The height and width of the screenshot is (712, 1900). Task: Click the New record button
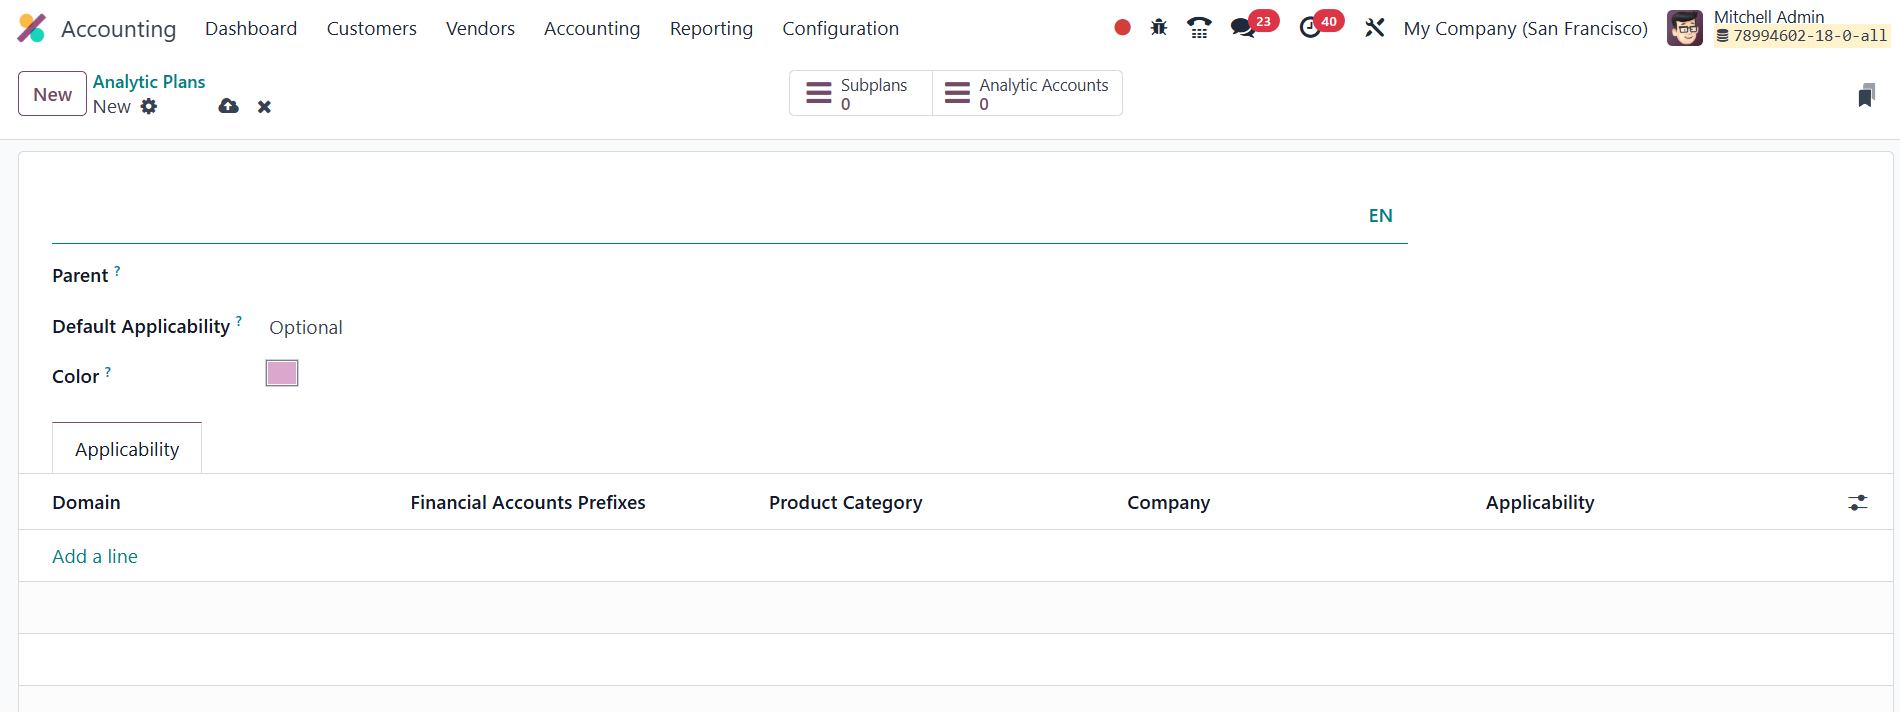[x=52, y=94]
